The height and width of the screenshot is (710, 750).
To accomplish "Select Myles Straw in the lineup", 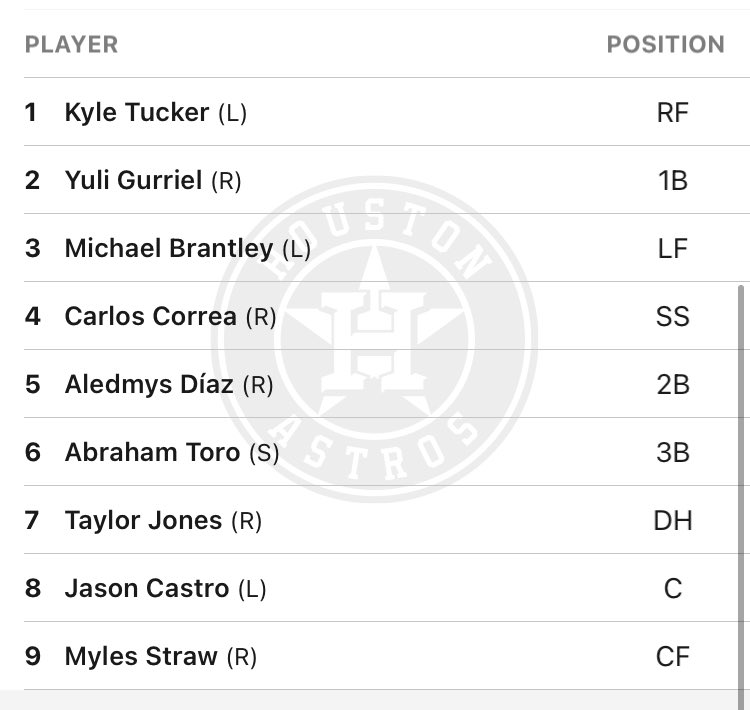I will click(140, 656).
